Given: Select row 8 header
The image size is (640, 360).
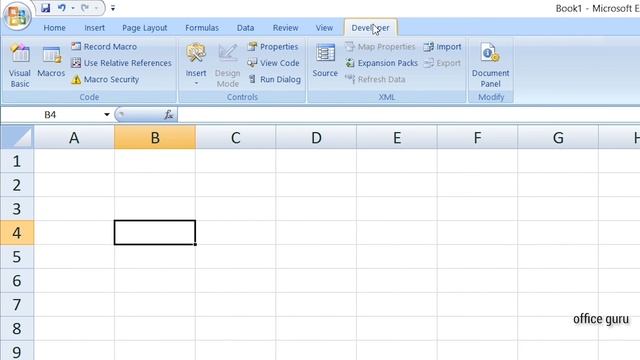Looking at the screenshot, I should click(17, 328).
